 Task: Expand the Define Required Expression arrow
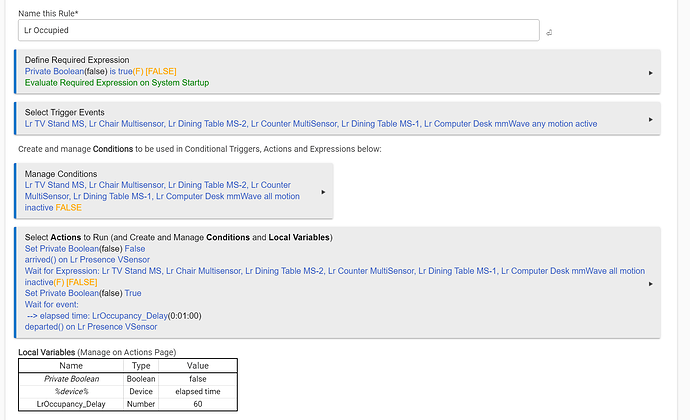coord(651,72)
